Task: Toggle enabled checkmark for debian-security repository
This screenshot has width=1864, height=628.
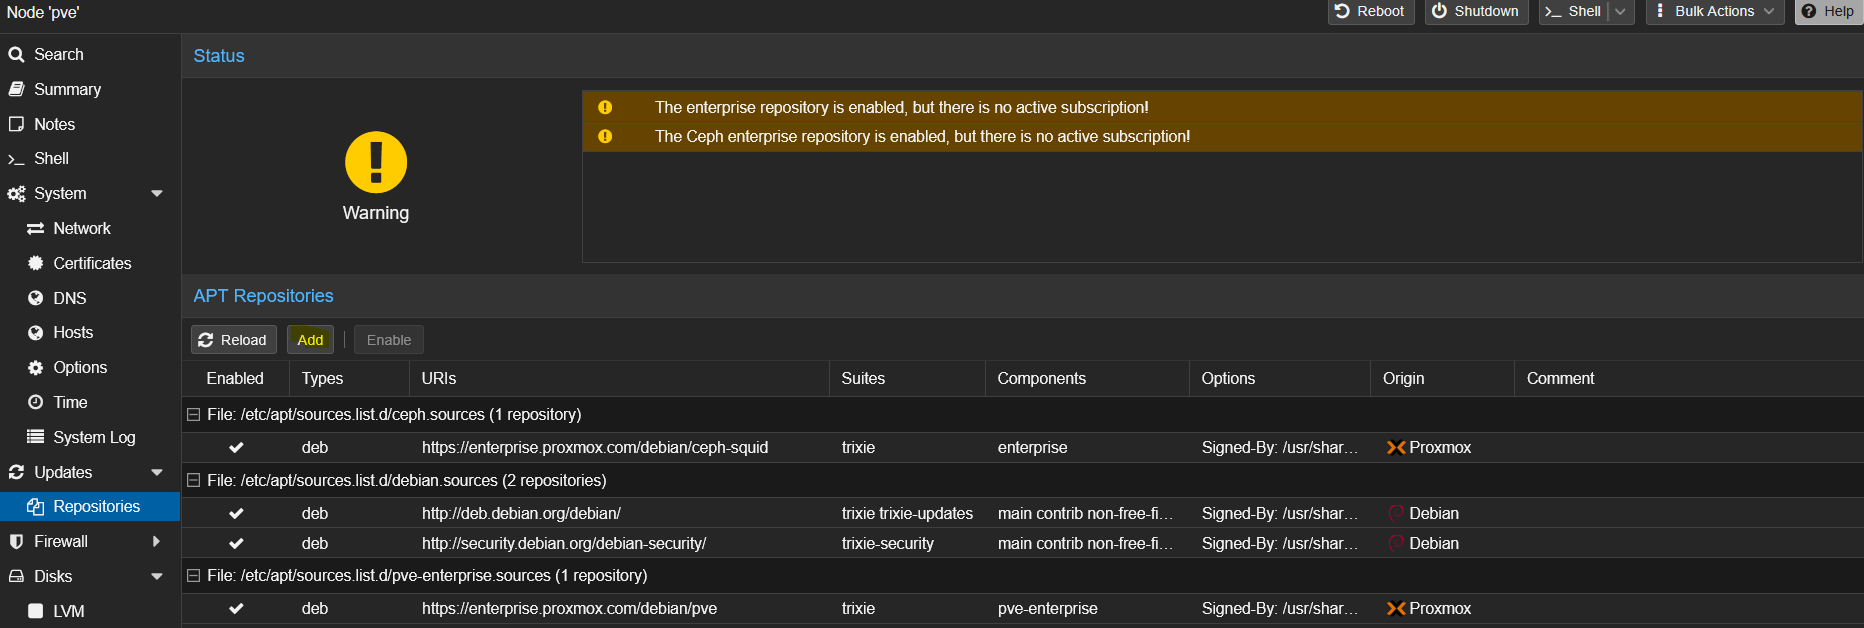Action: click(236, 543)
